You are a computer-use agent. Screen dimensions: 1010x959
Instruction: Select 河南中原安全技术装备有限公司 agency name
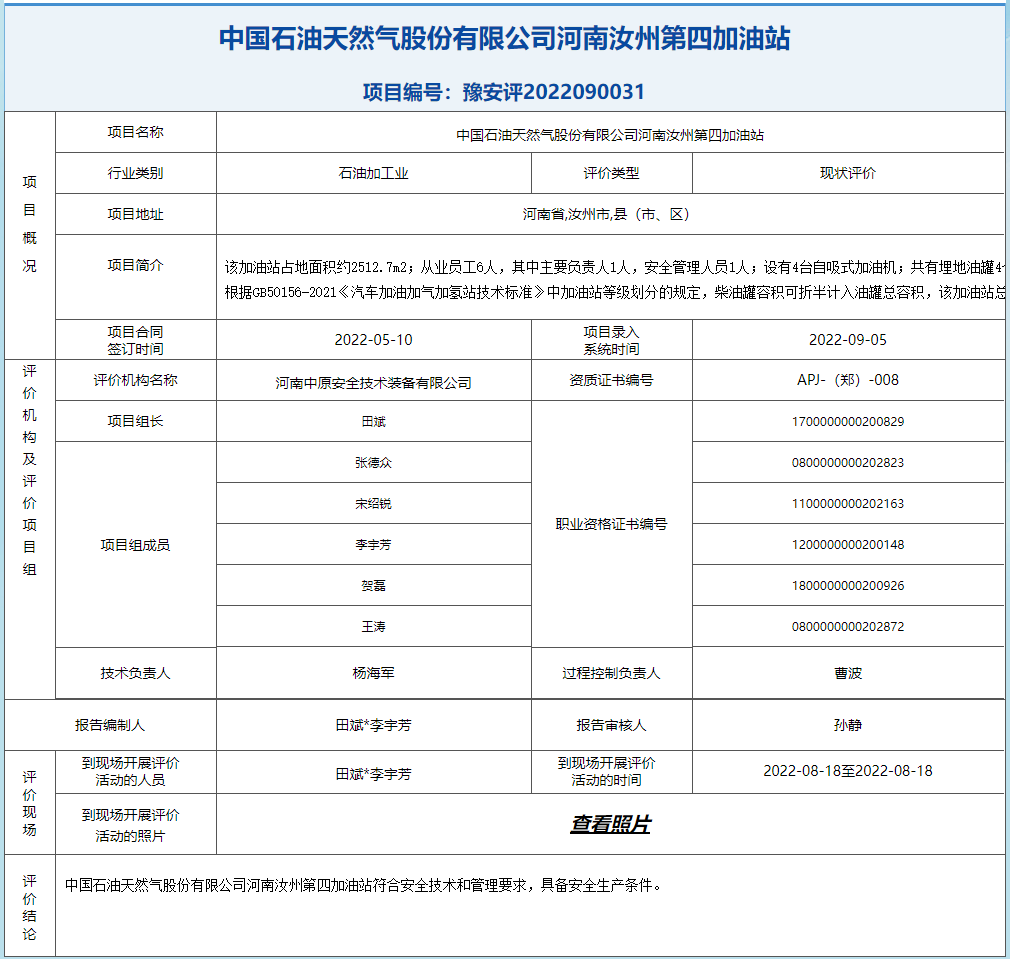[373, 383]
